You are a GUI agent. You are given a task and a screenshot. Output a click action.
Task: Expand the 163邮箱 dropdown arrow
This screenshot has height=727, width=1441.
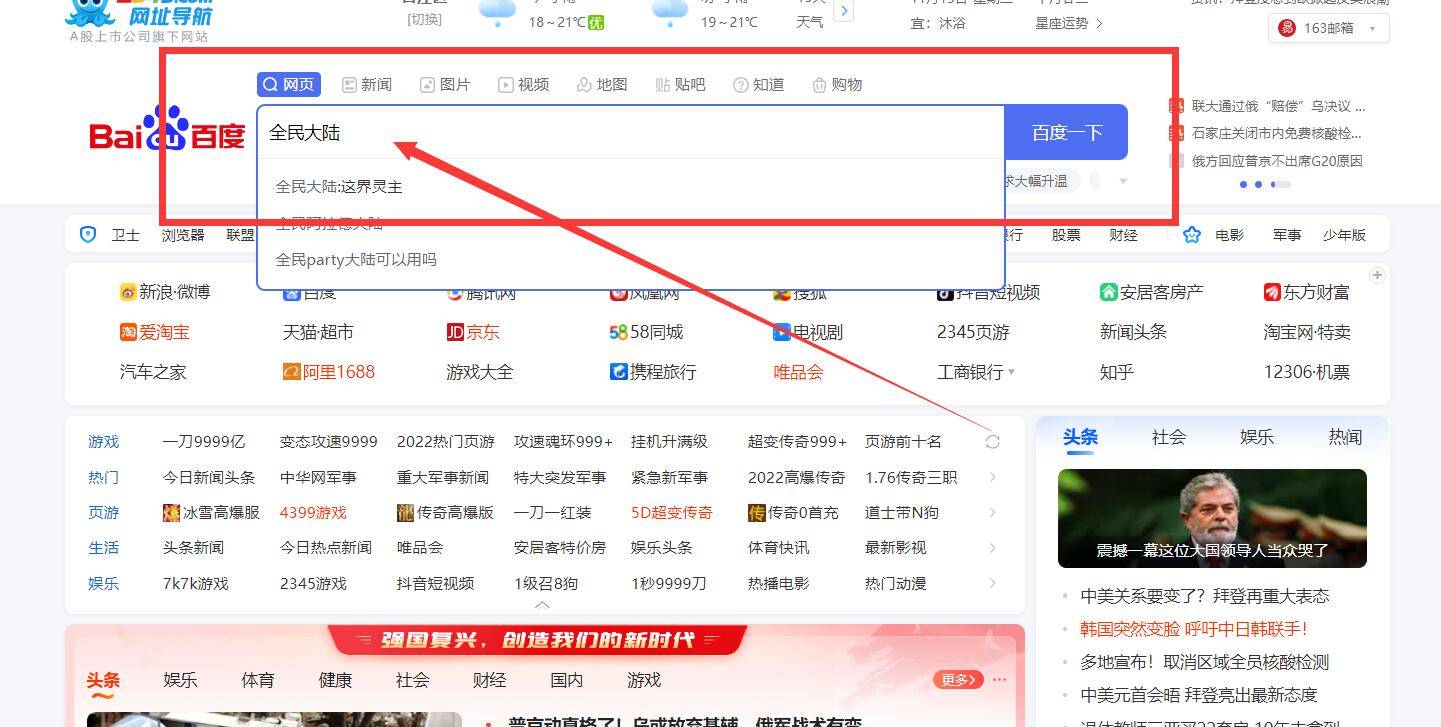(x=1372, y=29)
